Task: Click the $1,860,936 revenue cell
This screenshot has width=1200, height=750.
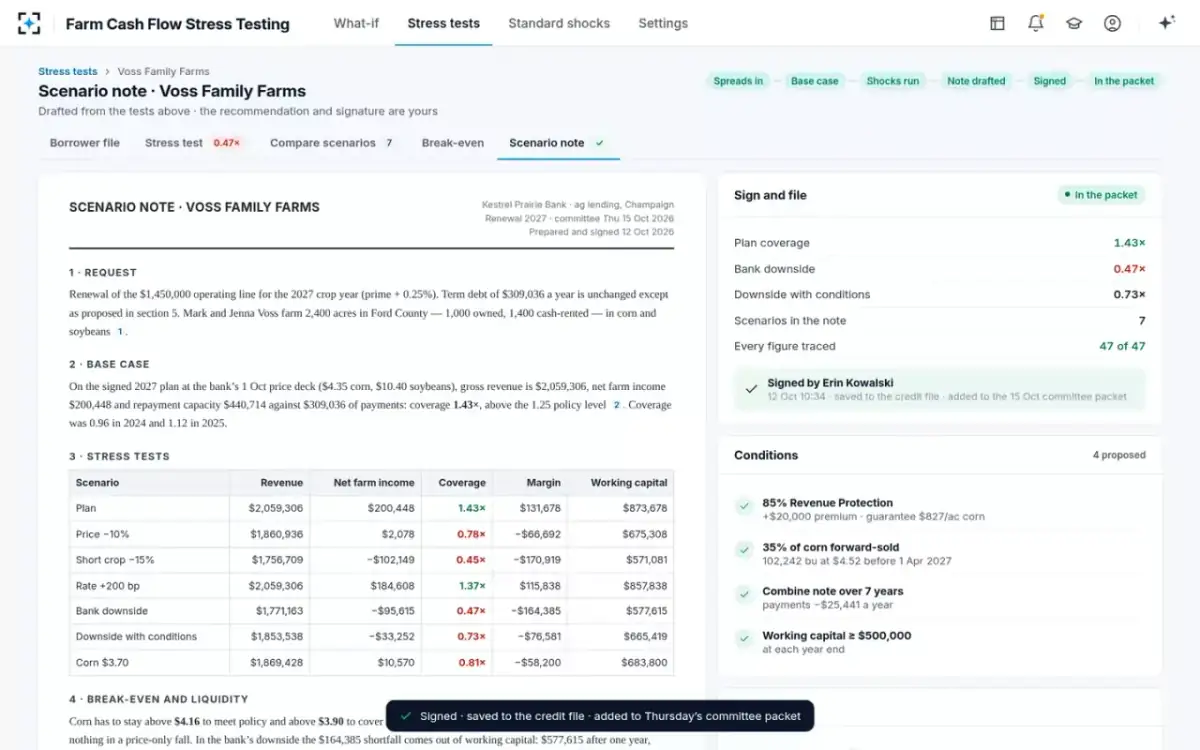Action: (x=276, y=535)
